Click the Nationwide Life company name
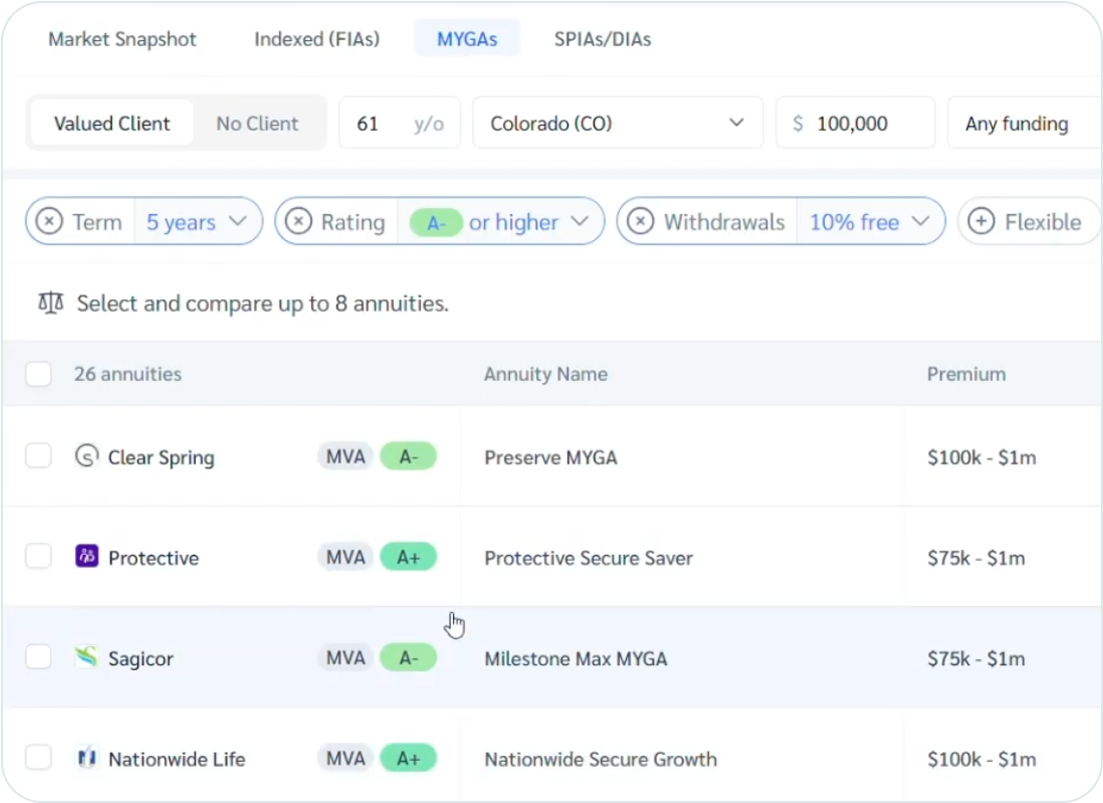Image resolution: width=1103 pixels, height=803 pixels. (x=177, y=759)
